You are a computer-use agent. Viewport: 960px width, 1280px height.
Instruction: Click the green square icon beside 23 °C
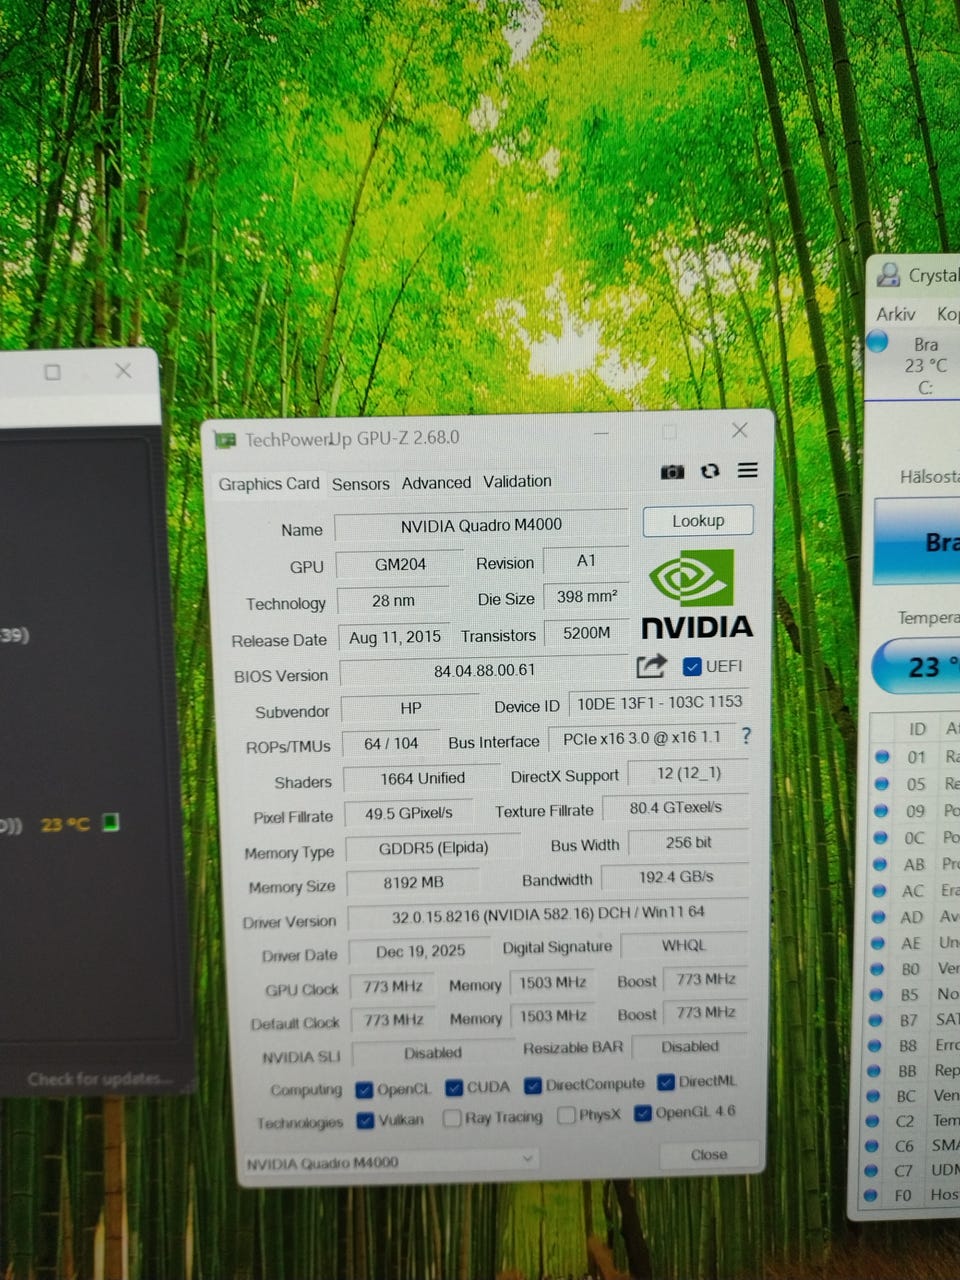point(111,822)
